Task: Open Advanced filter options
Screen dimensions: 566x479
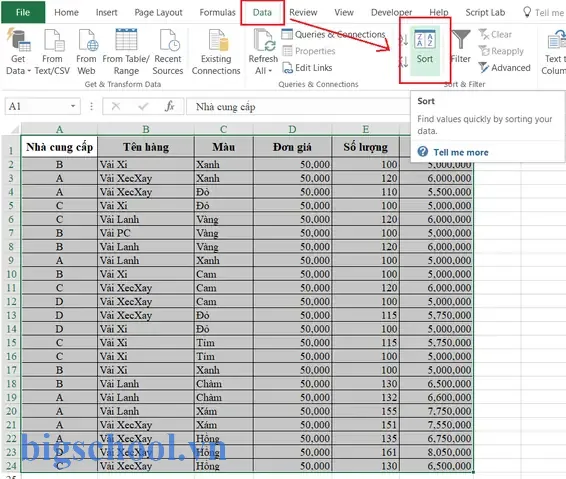Action: [x=504, y=68]
